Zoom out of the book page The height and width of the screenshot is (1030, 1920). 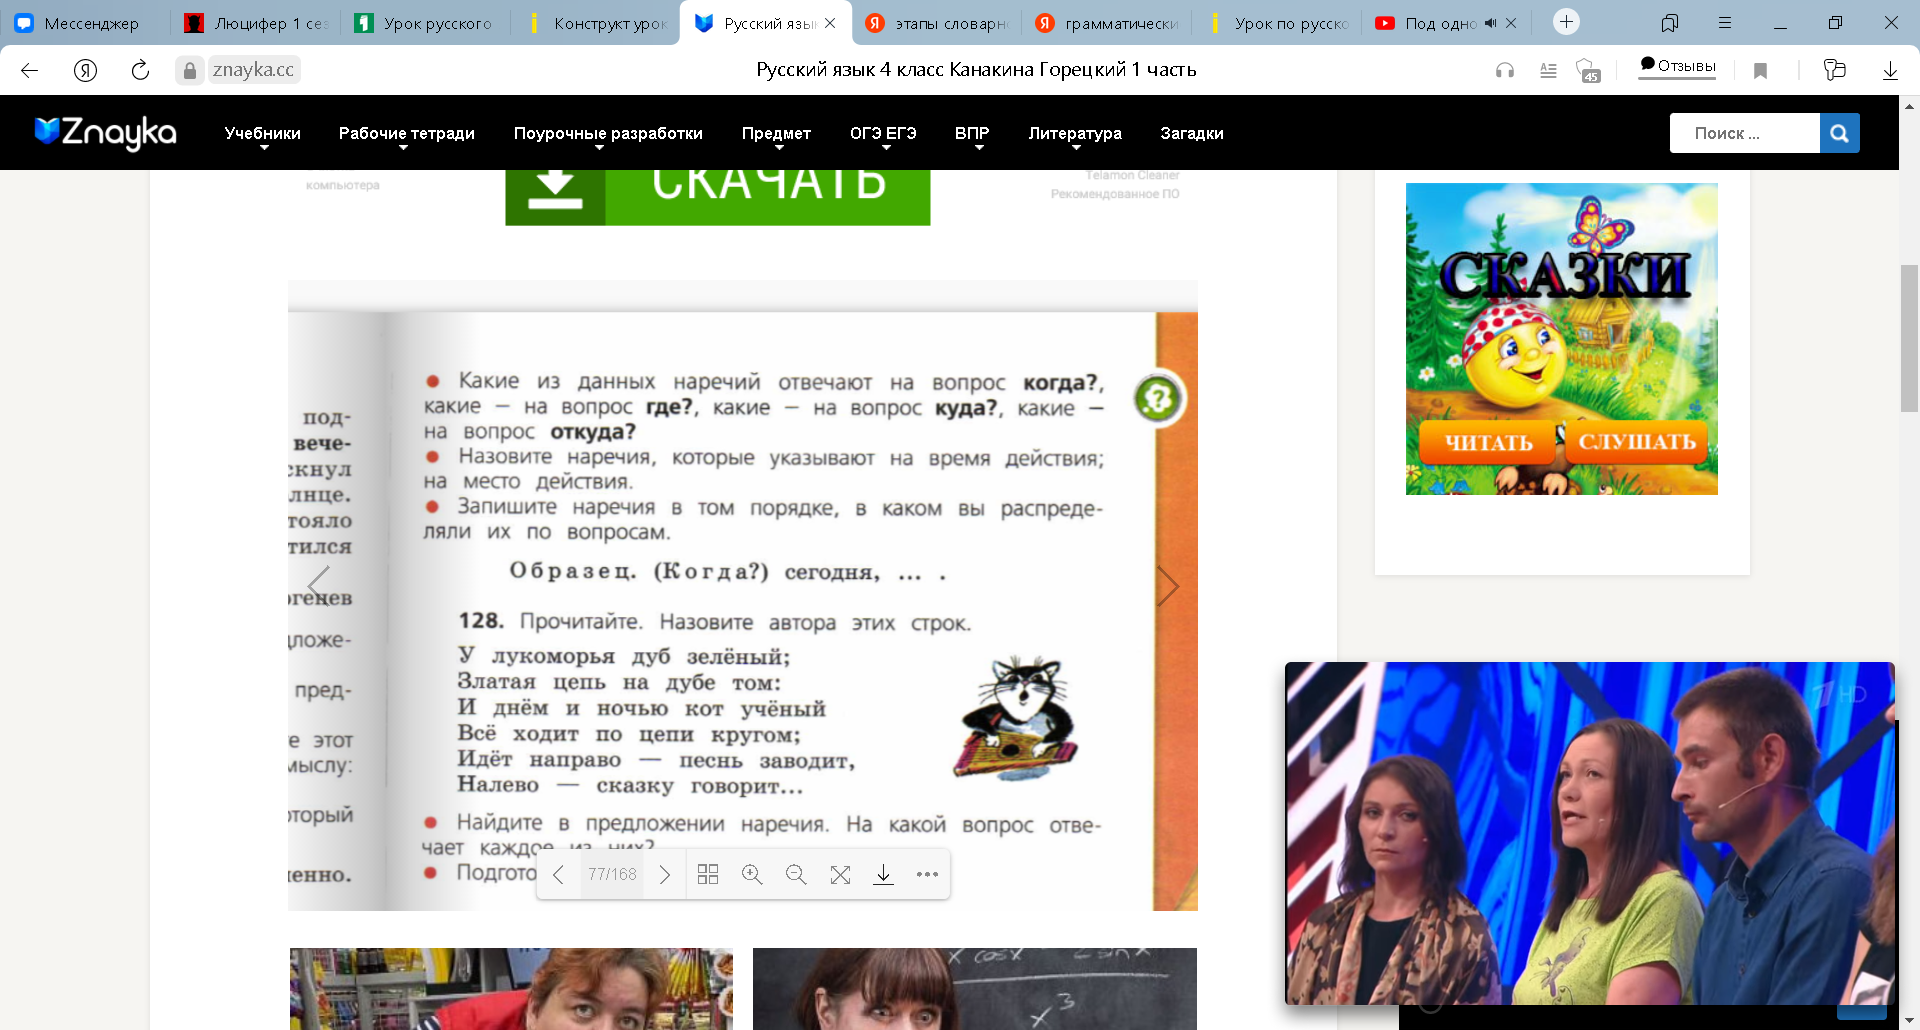click(796, 875)
